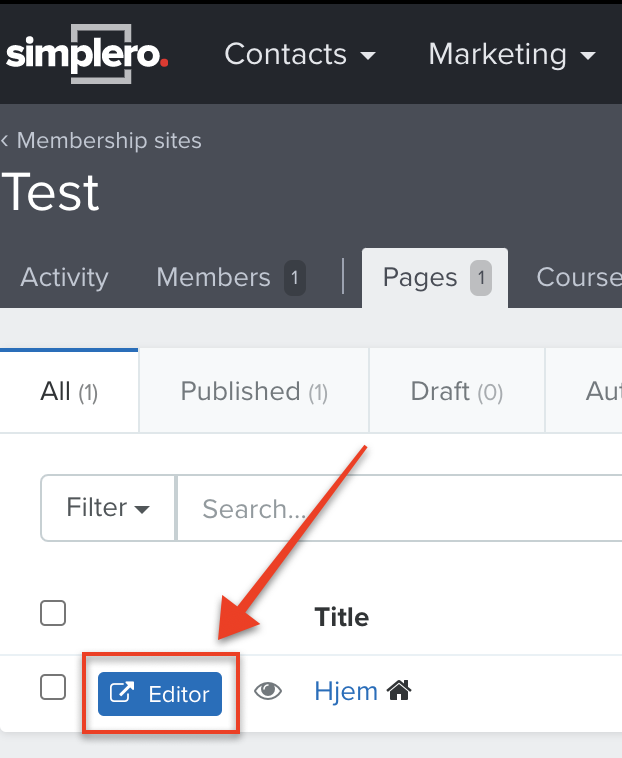Show the Published pages filter tab
Screen dimensions: 622x758
[x=254, y=391]
